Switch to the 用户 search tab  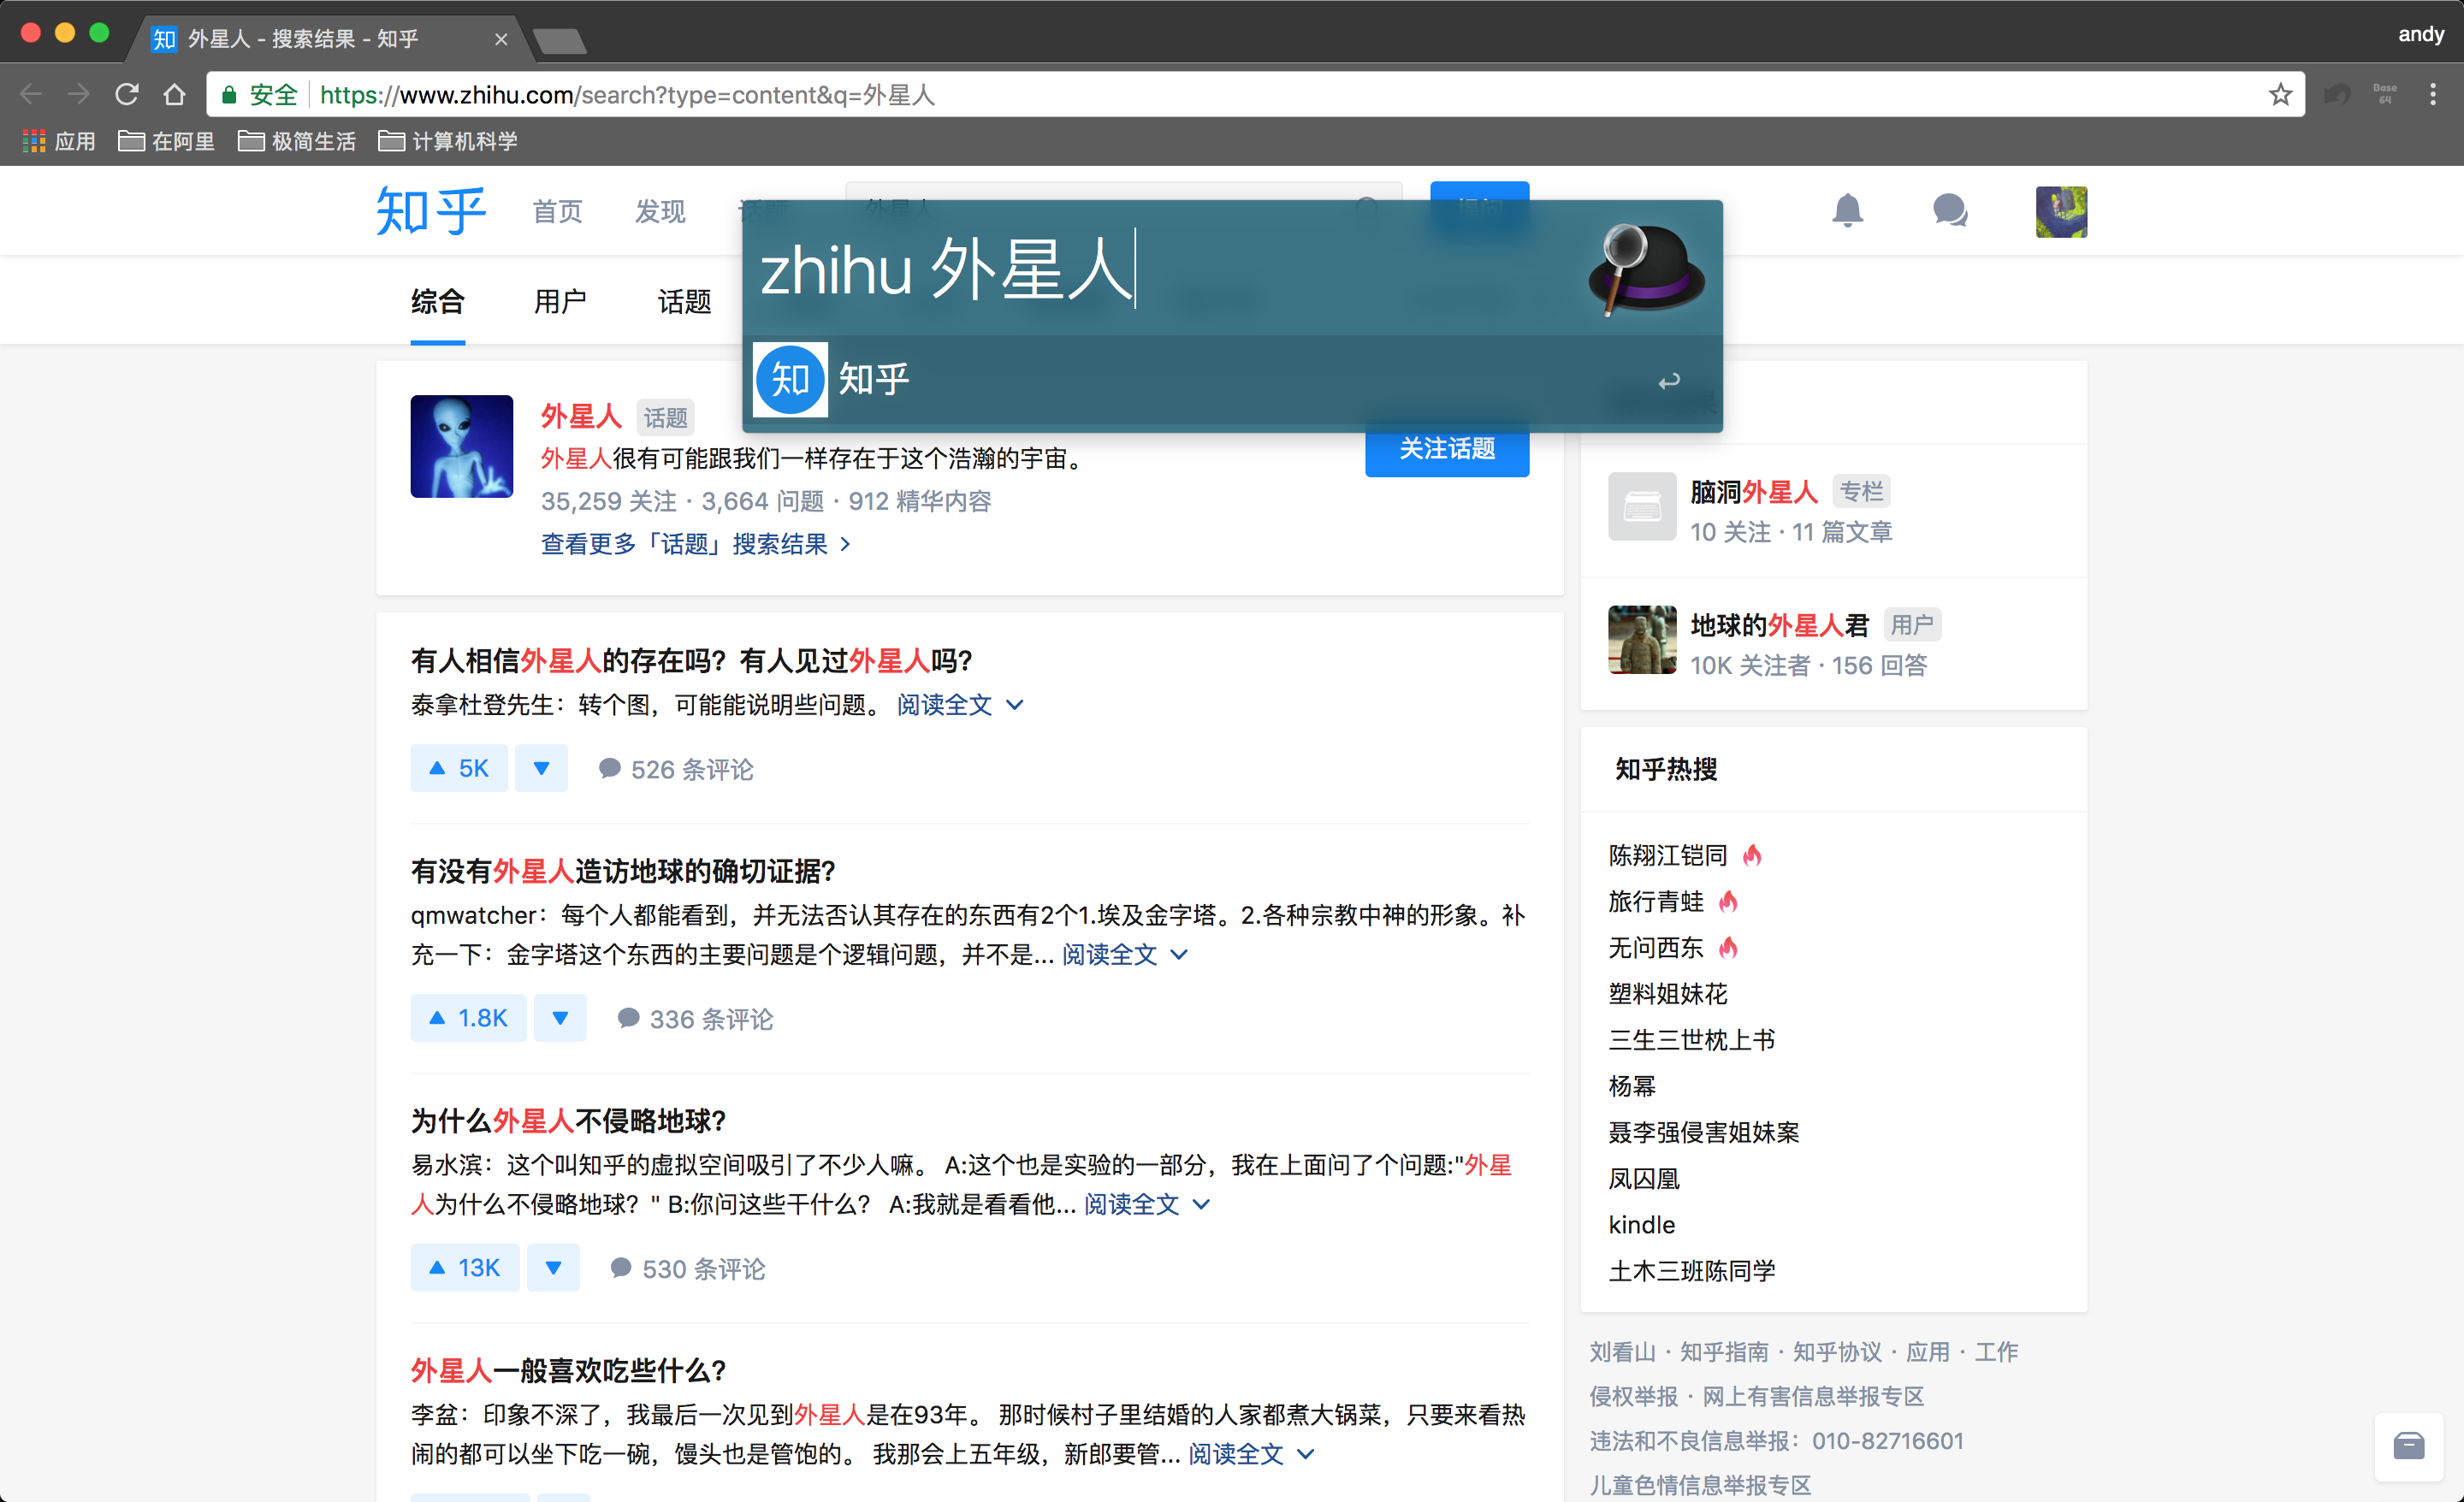[x=560, y=301]
